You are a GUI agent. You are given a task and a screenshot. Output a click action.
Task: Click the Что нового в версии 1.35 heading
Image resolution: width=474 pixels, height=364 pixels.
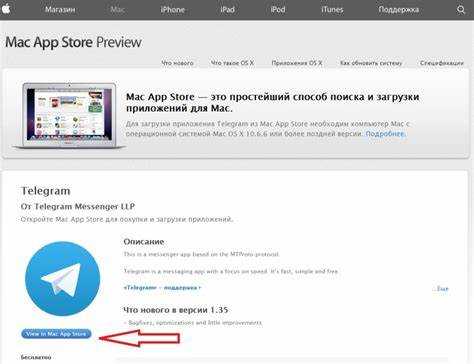click(176, 310)
